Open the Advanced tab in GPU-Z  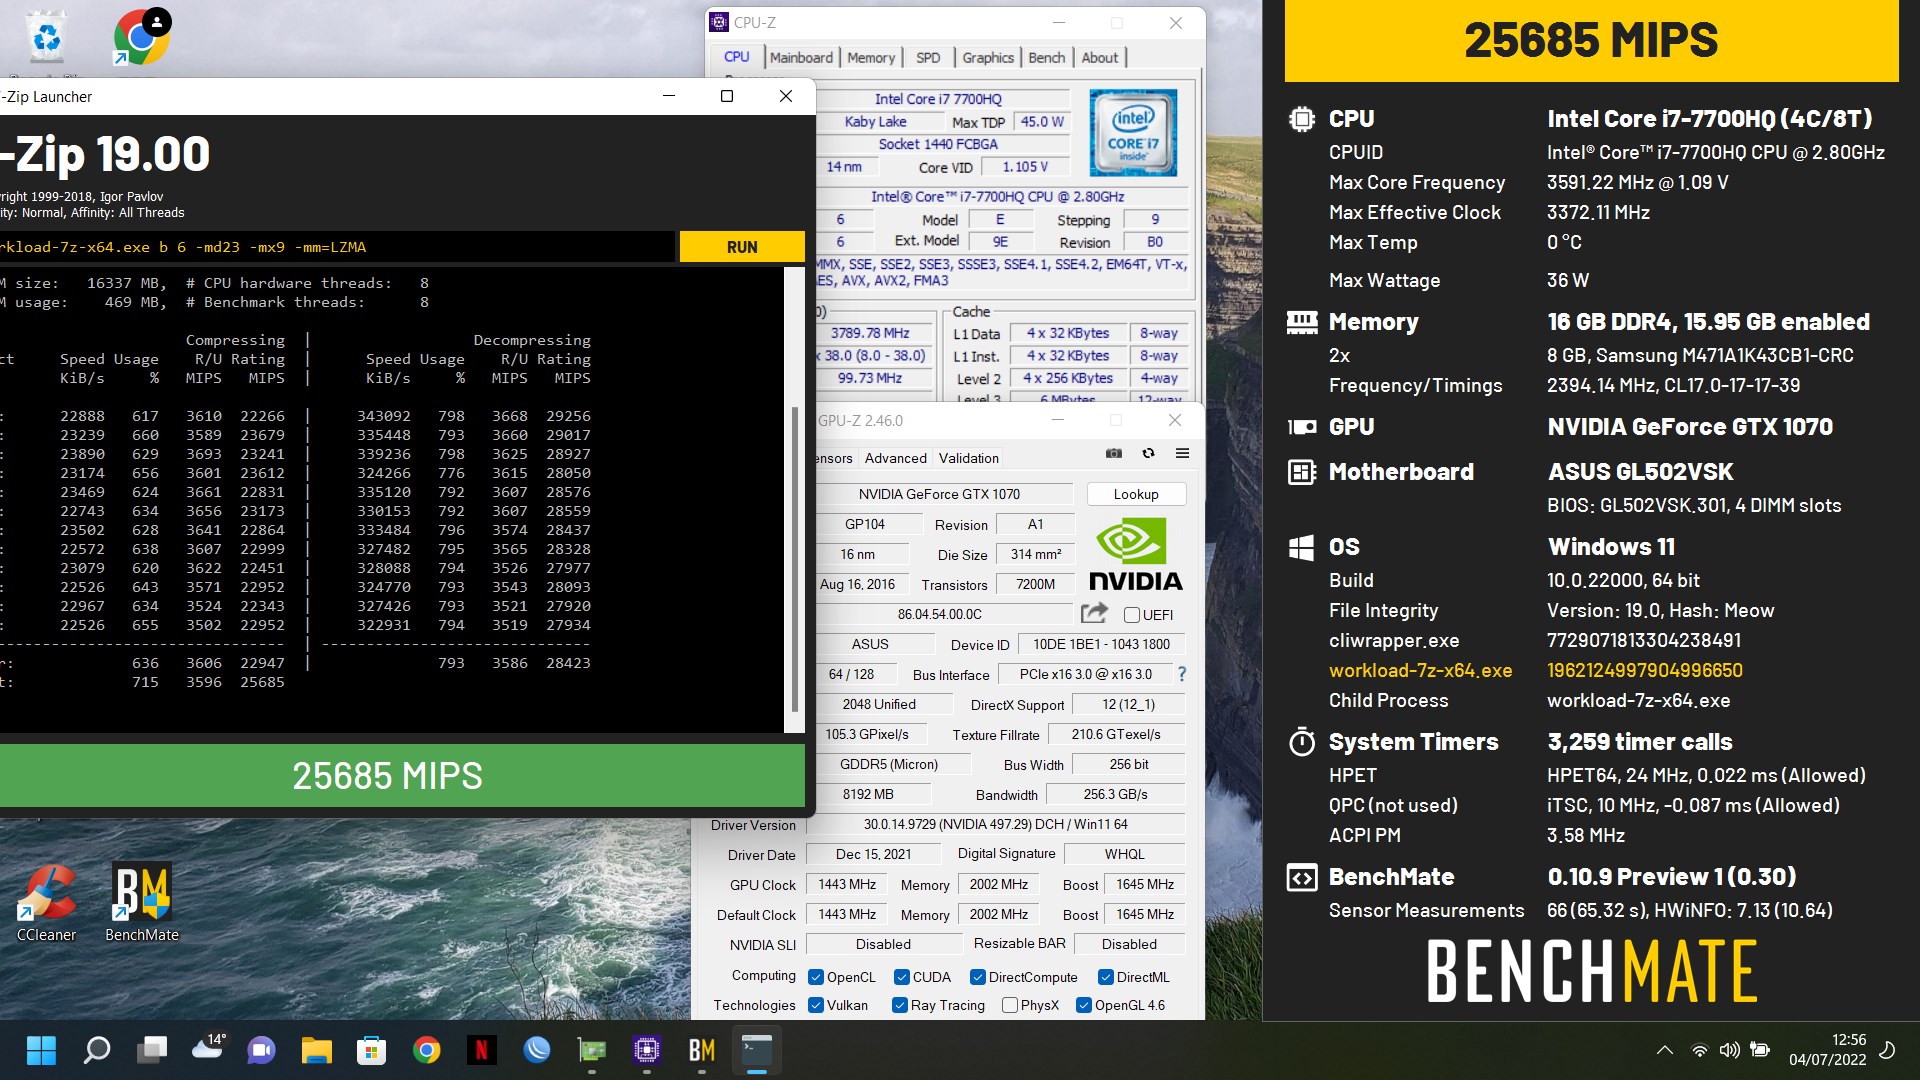point(896,458)
